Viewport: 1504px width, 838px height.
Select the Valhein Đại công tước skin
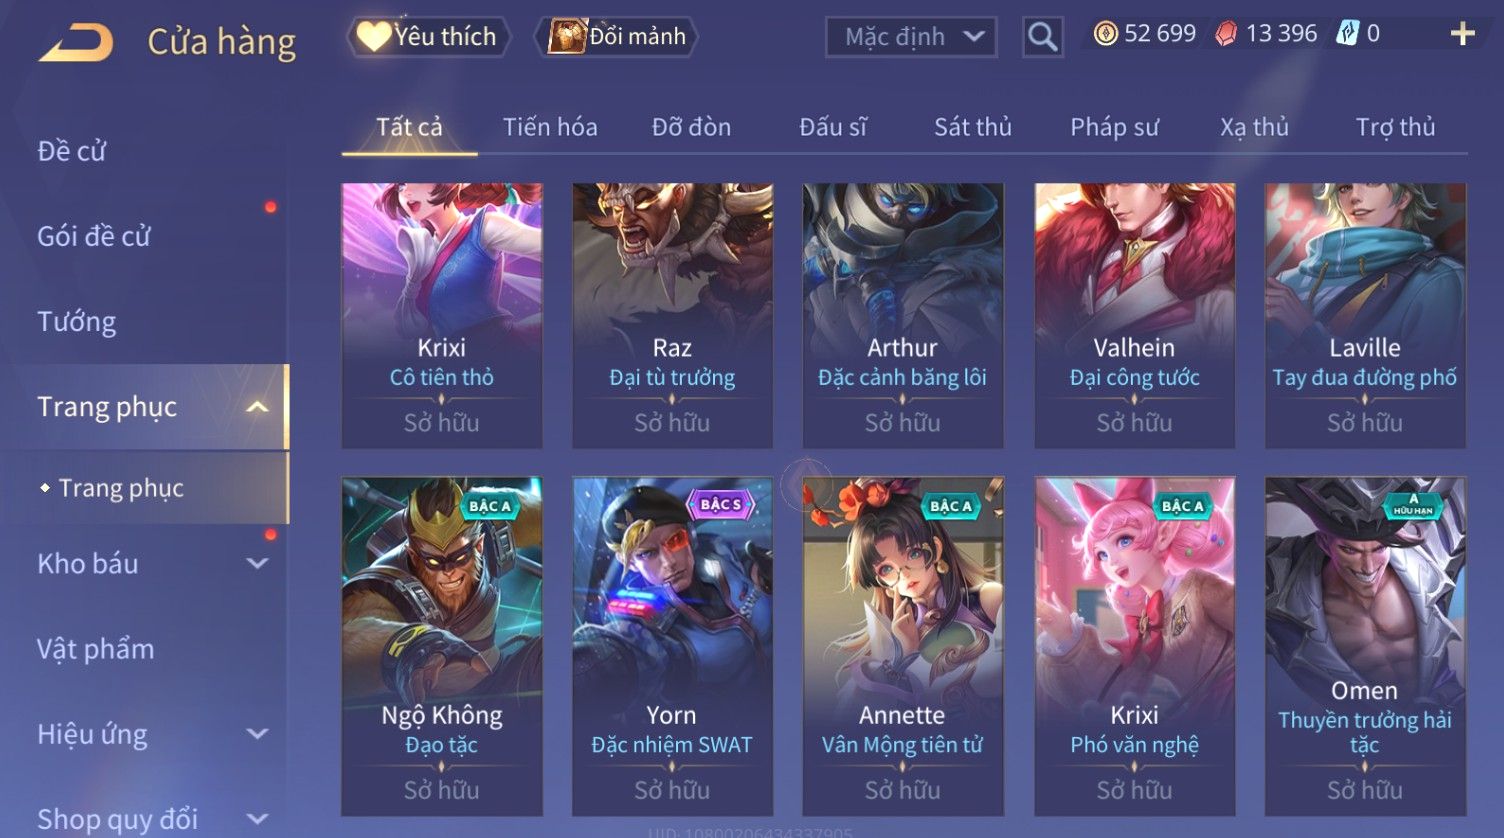coord(1134,315)
